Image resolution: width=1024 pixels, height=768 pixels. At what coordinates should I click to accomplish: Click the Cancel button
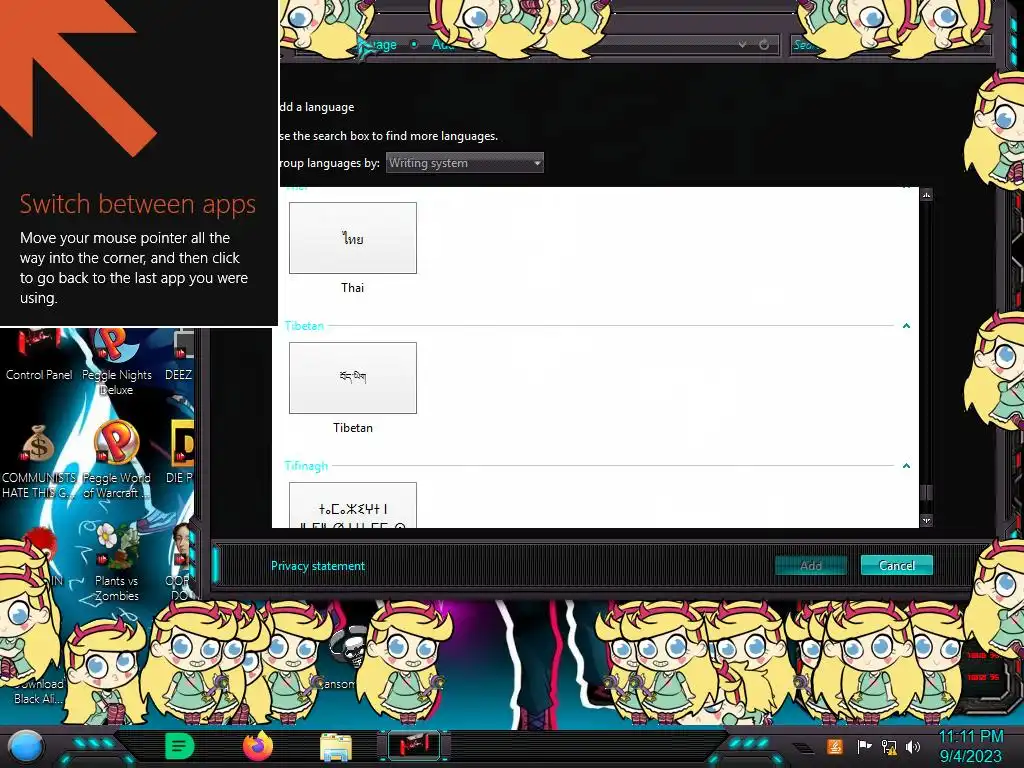[x=897, y=566]
